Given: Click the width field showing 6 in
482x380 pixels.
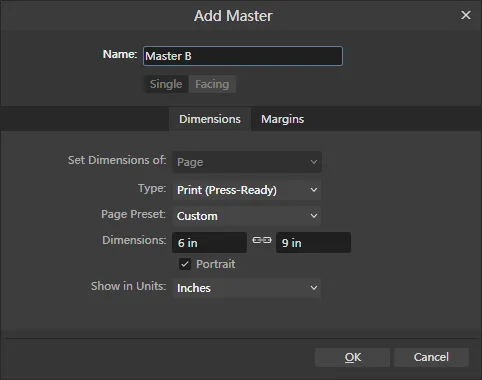Looking at the screenshot, I should pos(209,243).
